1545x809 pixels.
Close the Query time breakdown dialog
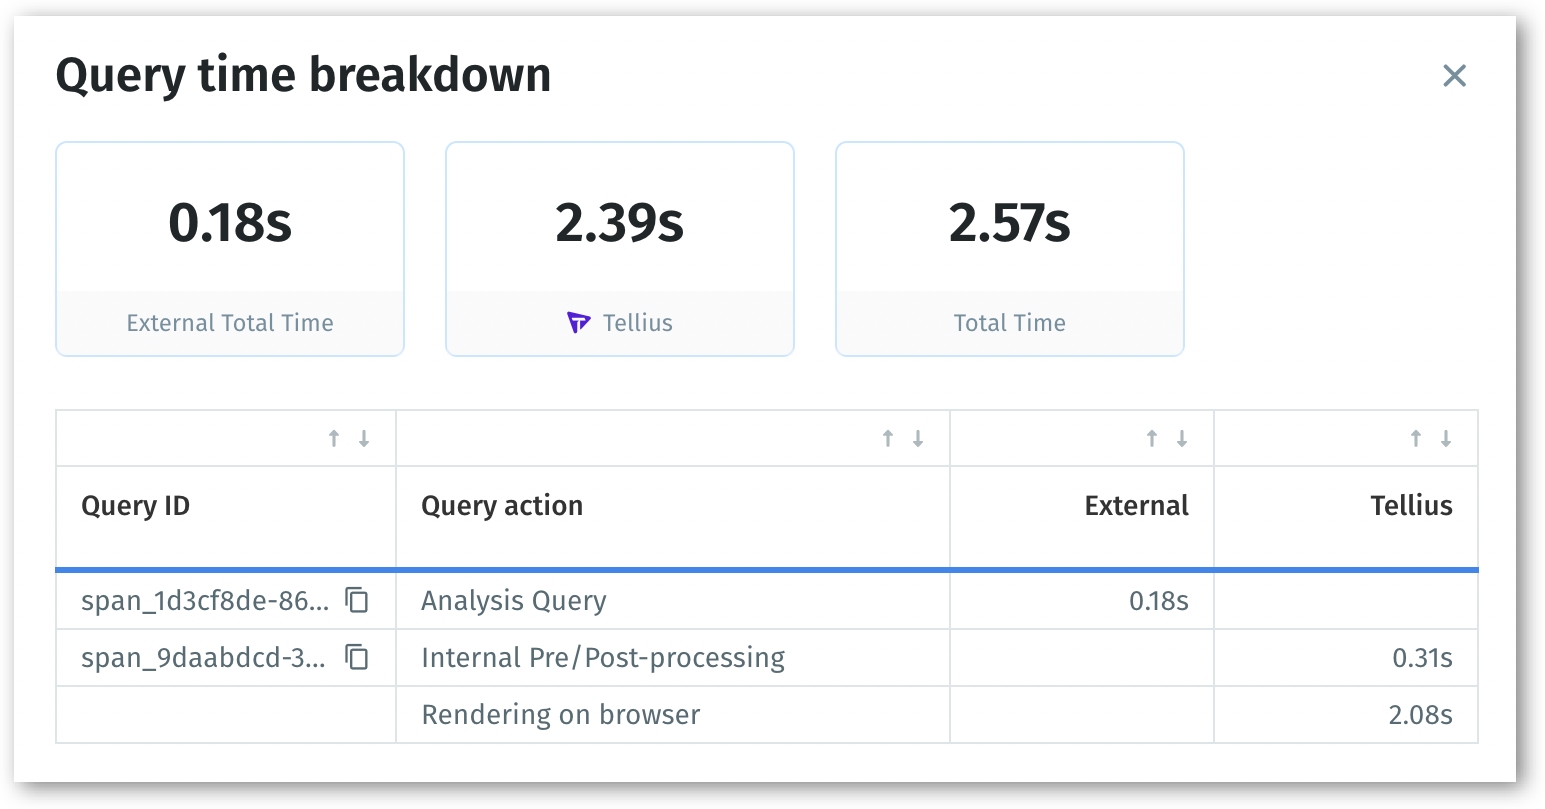coord(1454,75)
